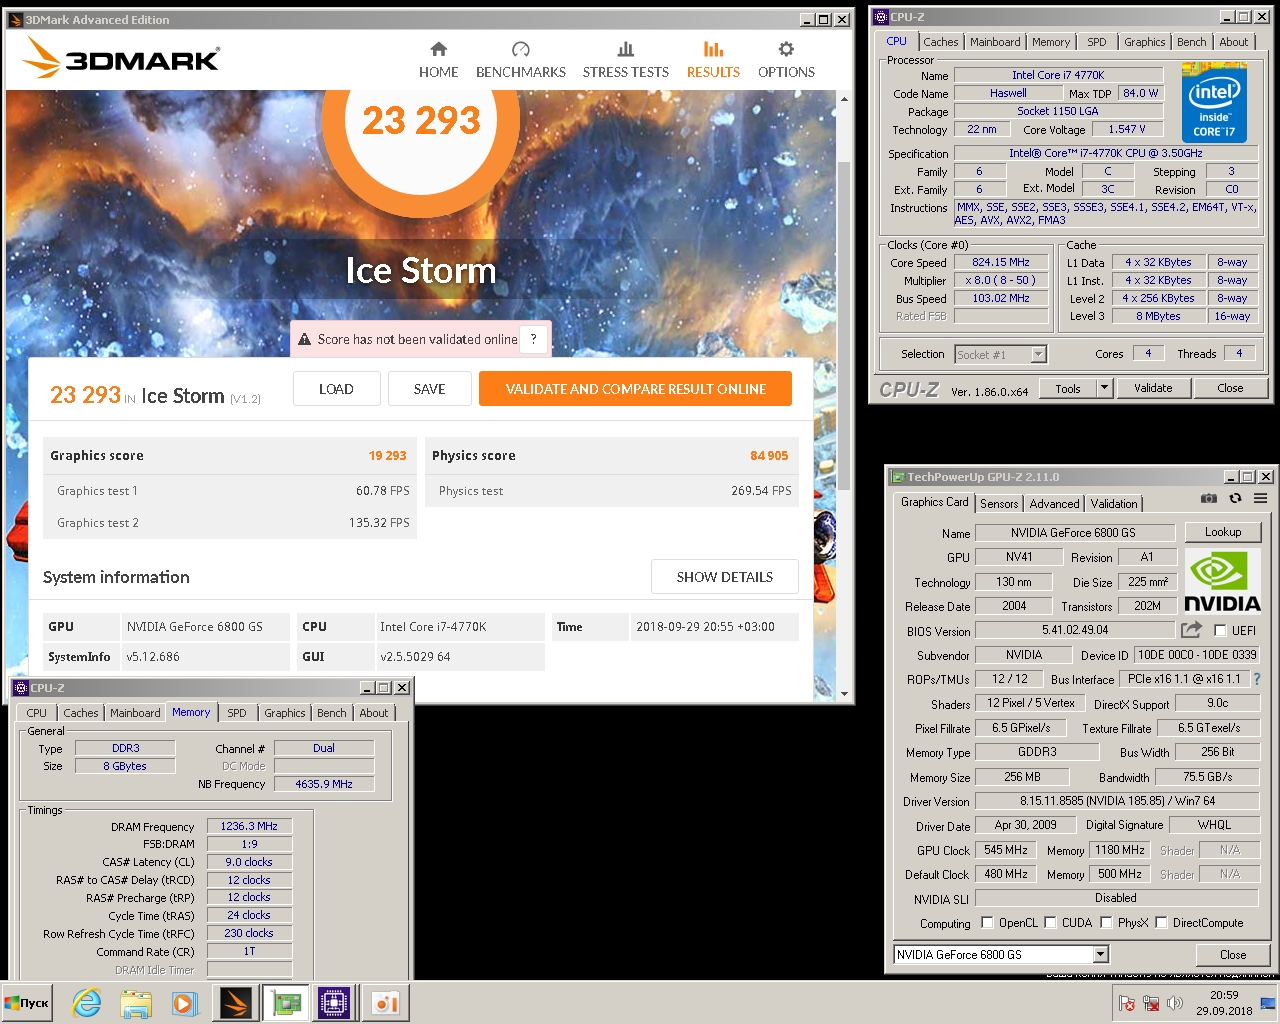Click the Intel Core i7 logo in CPU-Z

1214,102
